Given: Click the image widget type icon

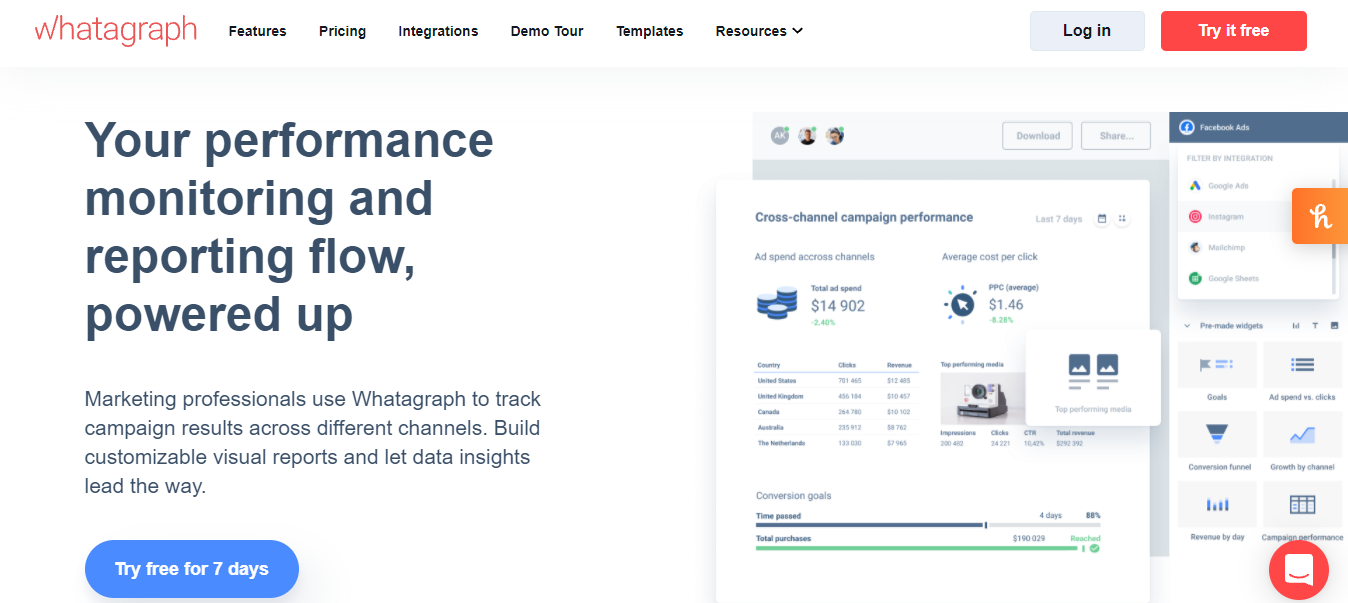Looking at the screenshot, I should click(x=1334, y=326).
